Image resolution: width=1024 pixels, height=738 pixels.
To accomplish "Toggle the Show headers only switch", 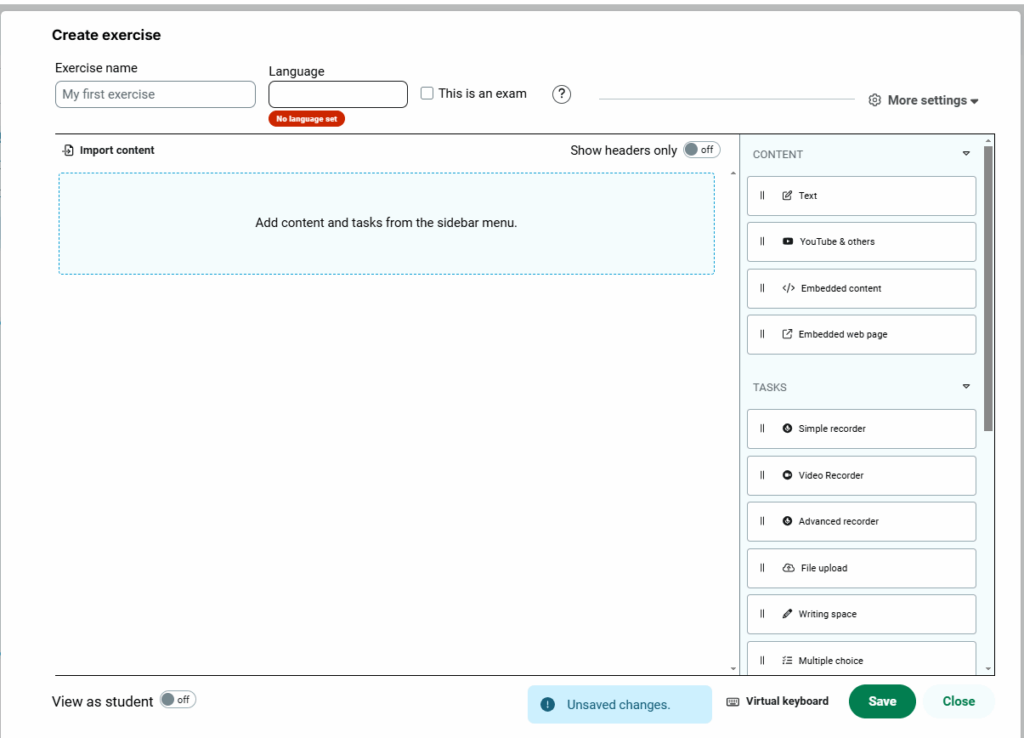I will (x=701, y=150).
